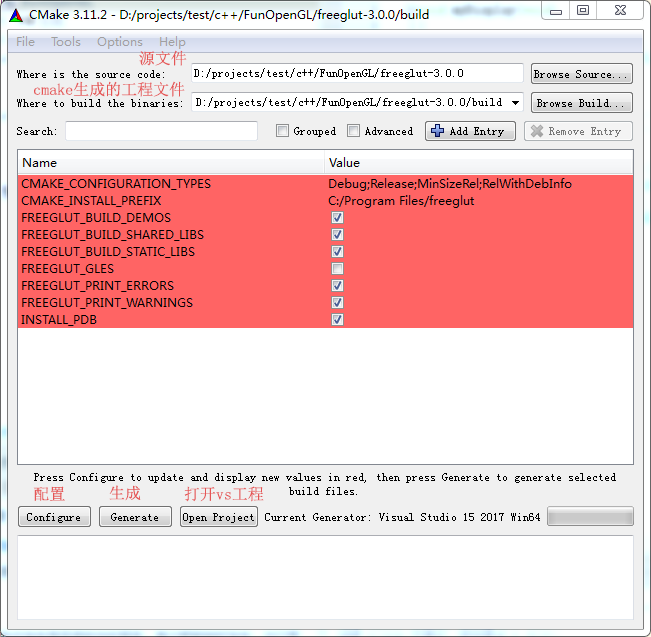Click the blue plus Add Entry icon
This screenshot has height=637, width=651.
(437, 131)
